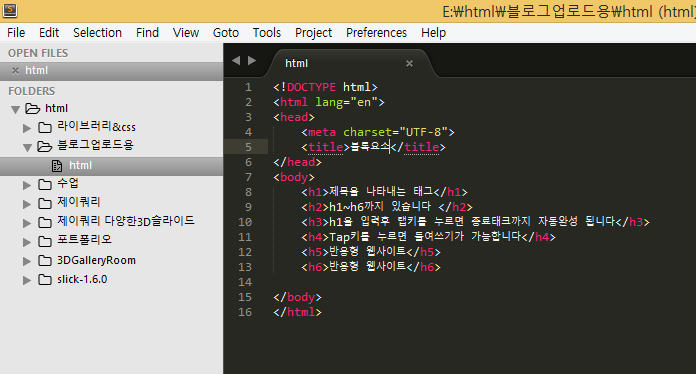This screenshot has width=696, height=374.
Task: Collapse the root html folder arrow
Action: tap(16, 109)
